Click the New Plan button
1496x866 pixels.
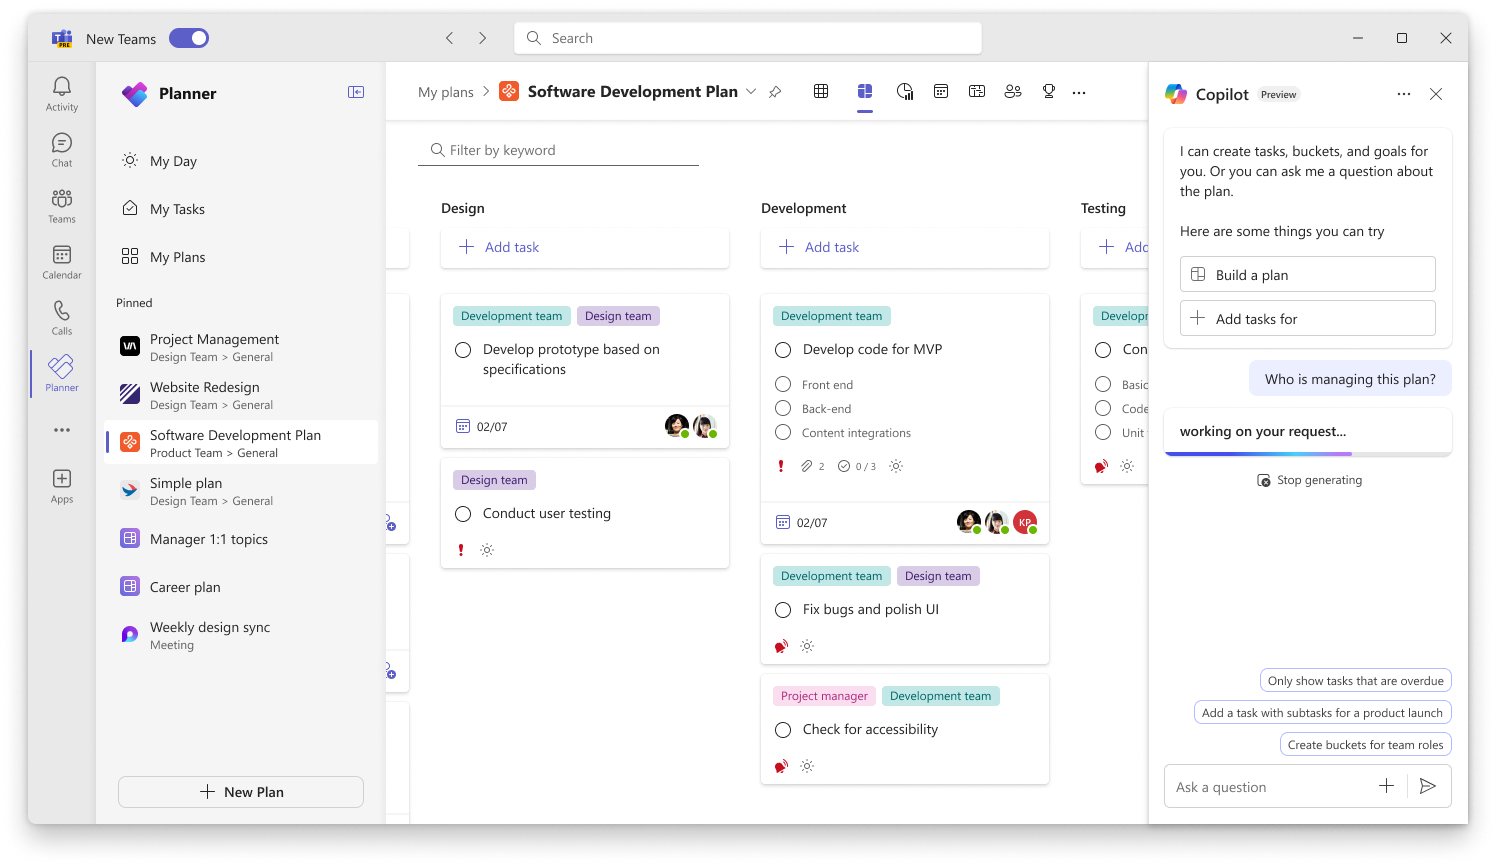click(240, 791)
